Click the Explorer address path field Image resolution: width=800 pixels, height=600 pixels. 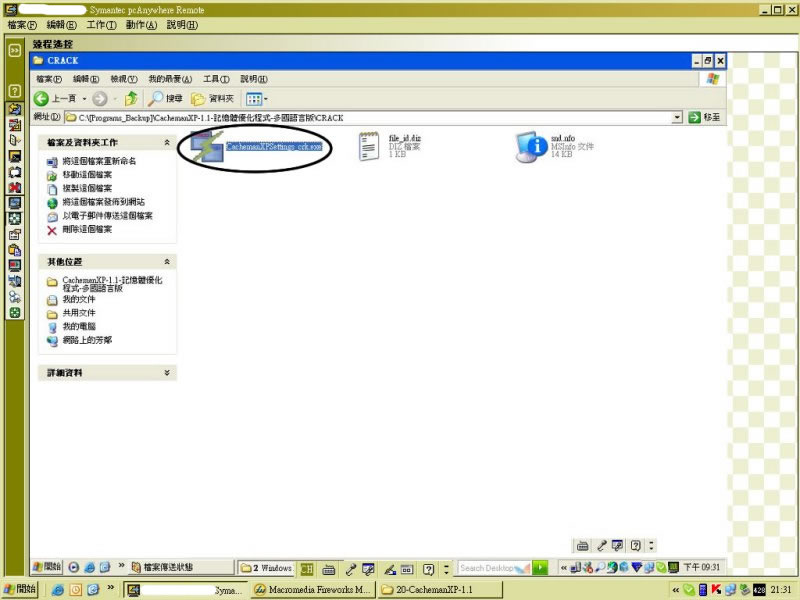[x=368, y=117]
